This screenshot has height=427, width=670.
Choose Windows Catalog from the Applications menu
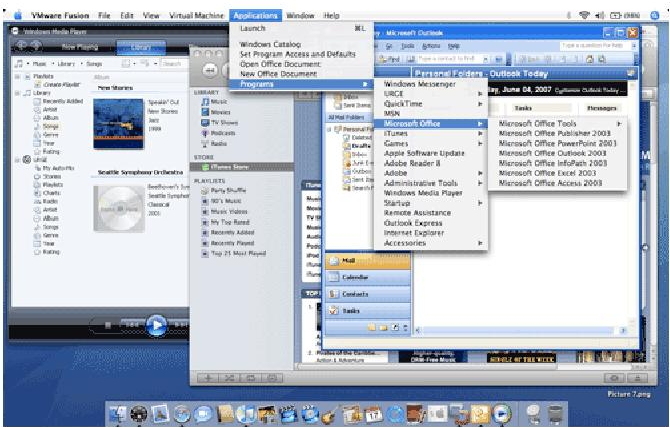click(301, 44)
